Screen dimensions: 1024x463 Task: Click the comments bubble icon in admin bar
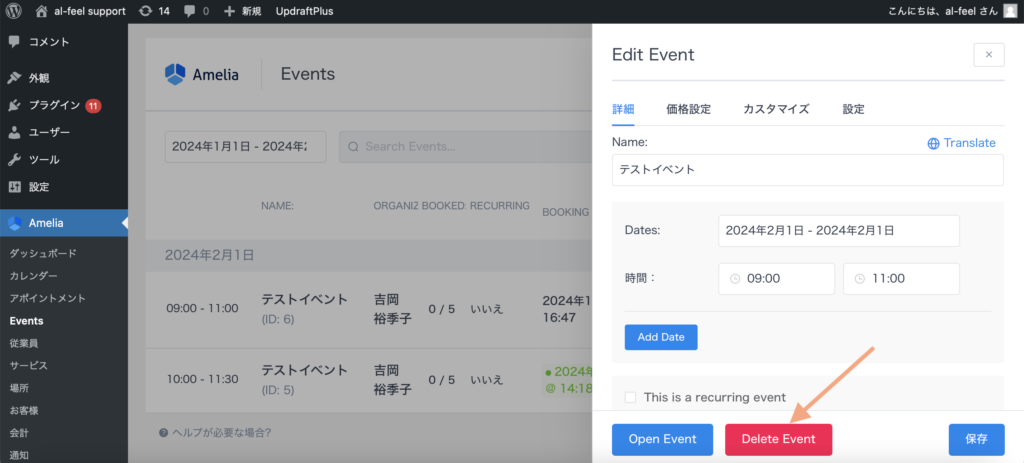[x=190, y=11]
